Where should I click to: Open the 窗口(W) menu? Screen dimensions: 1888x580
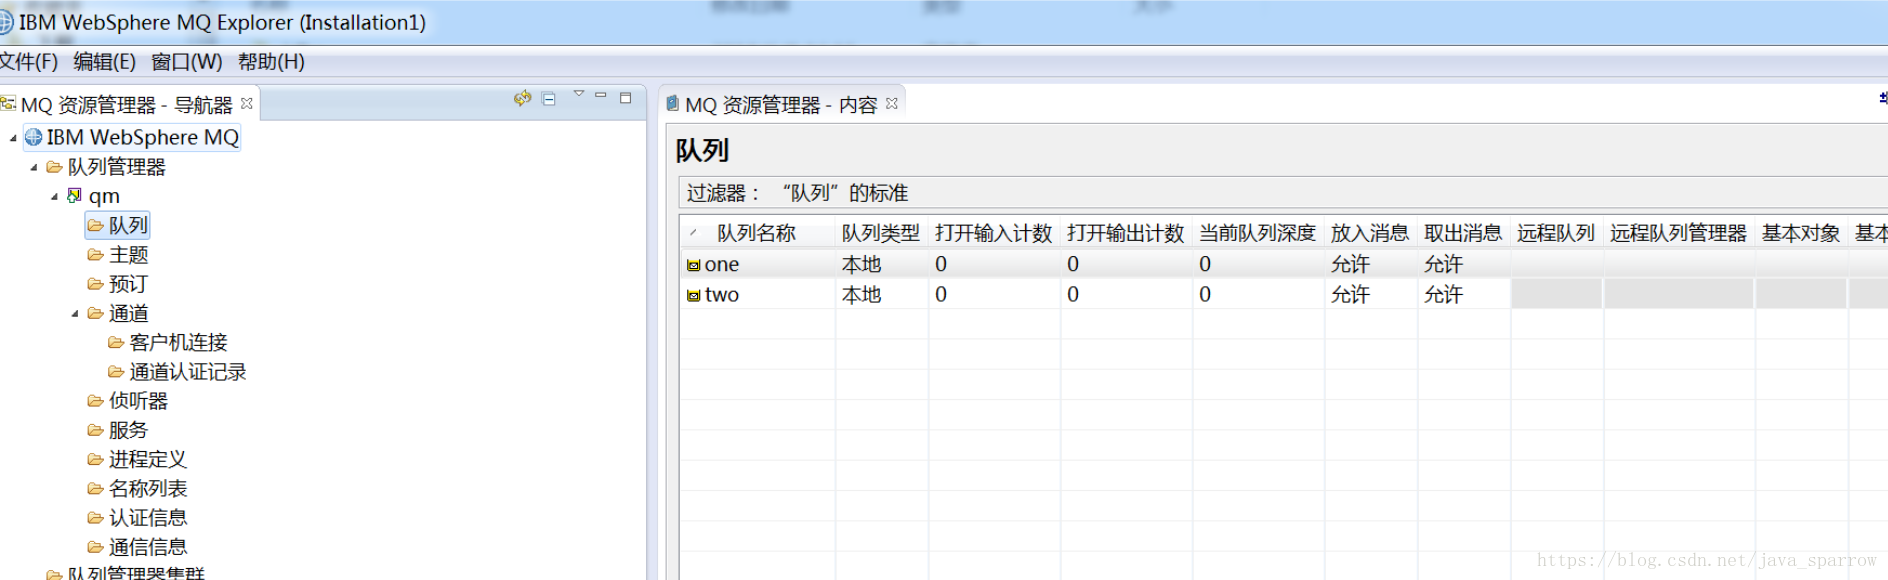[186, 62]
